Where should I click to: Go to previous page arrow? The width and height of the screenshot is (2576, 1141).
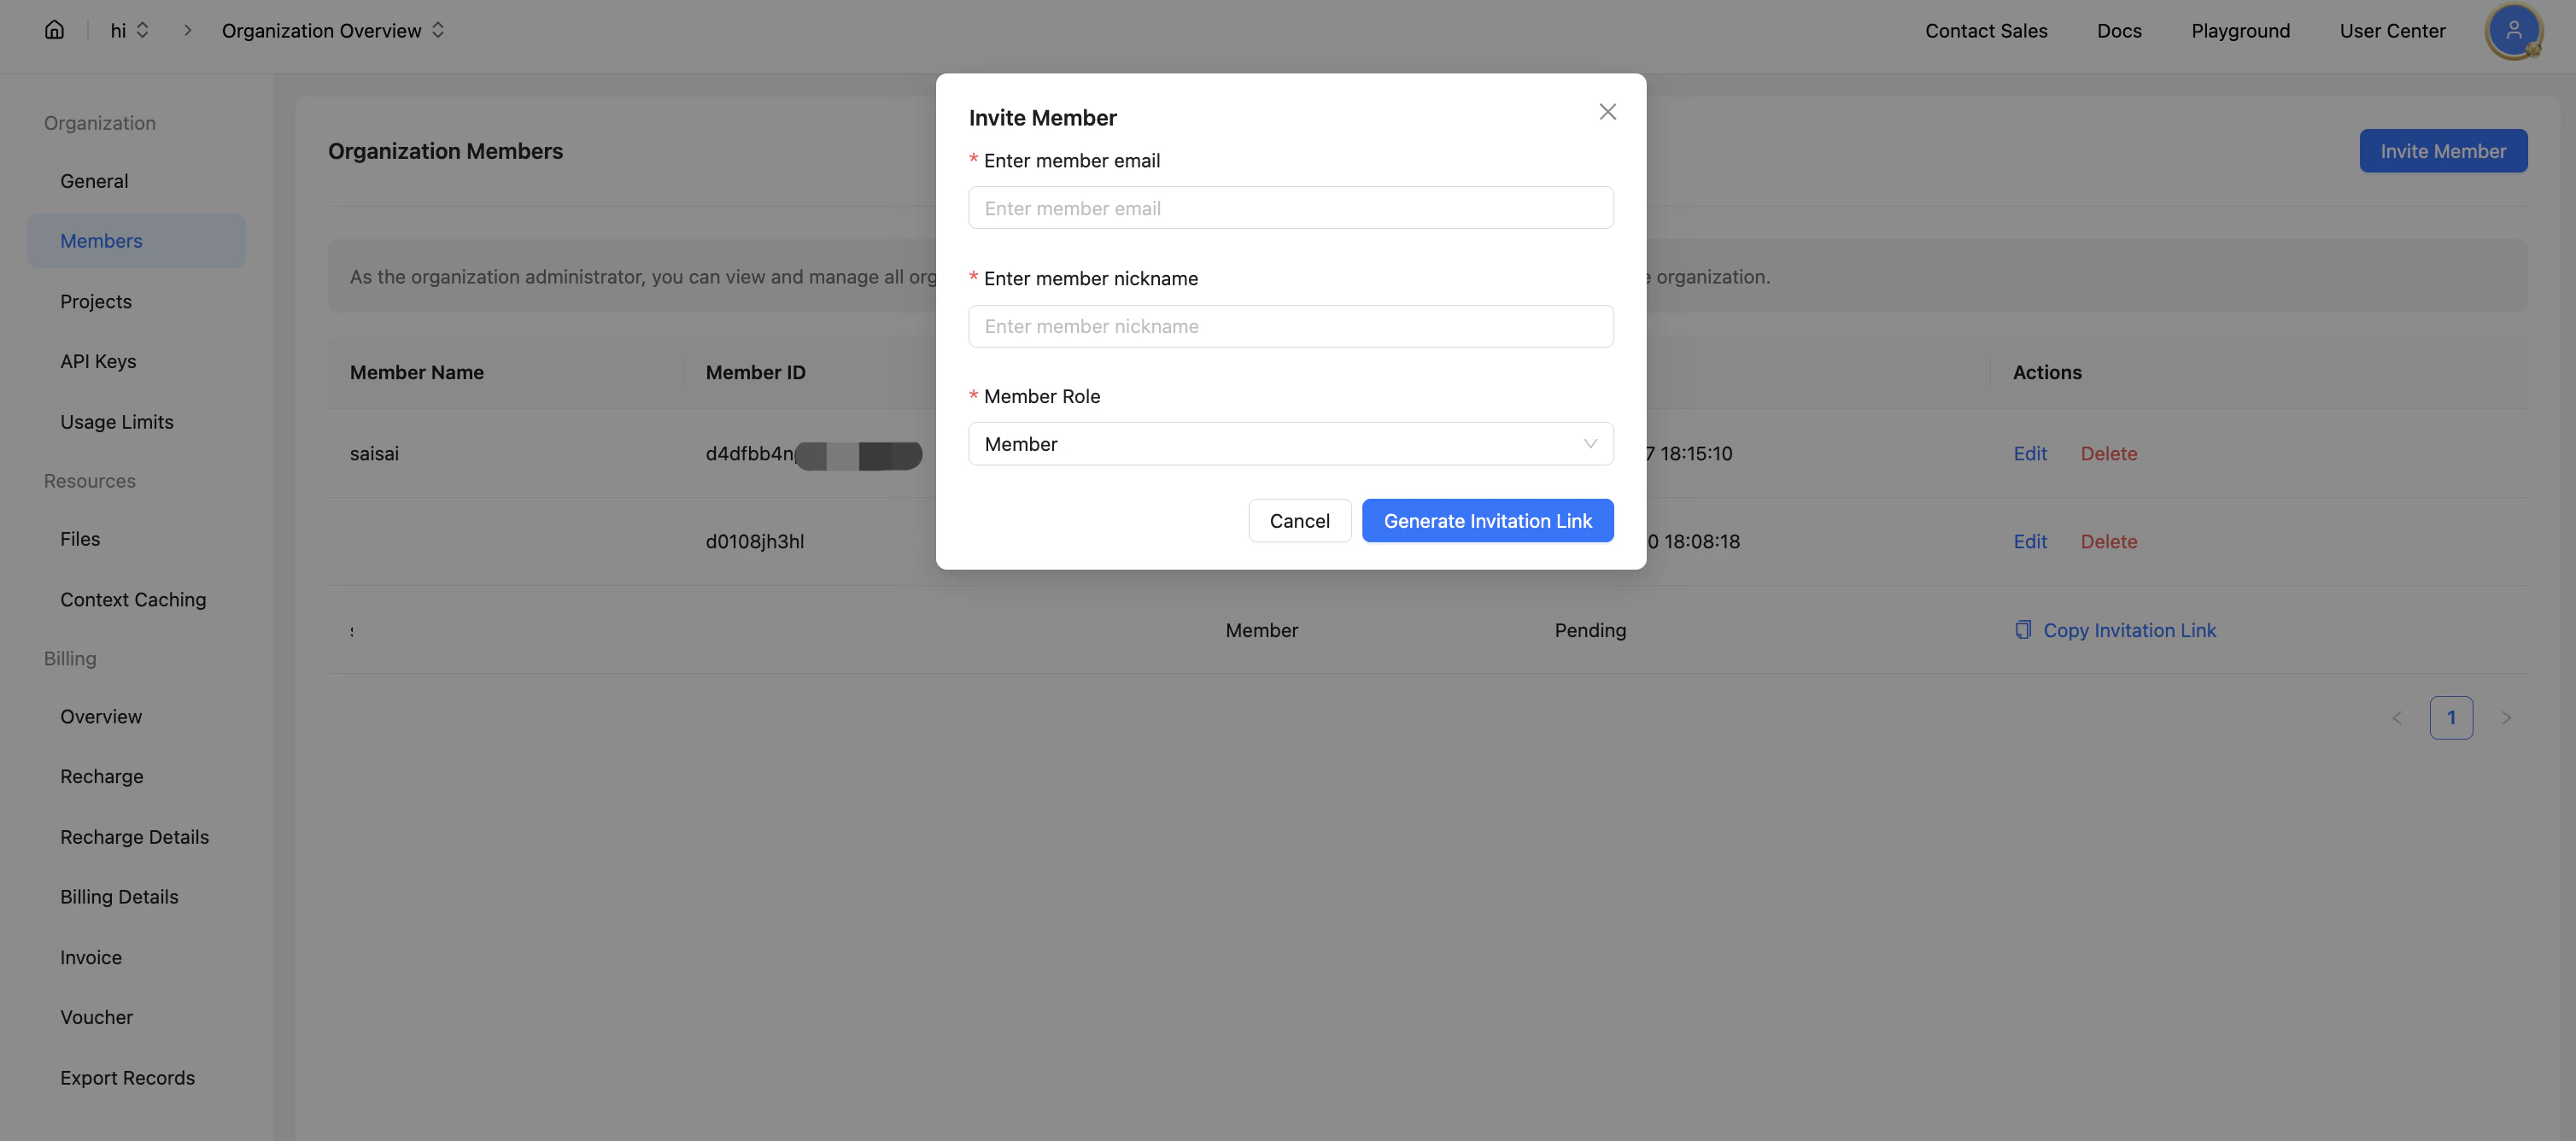2396,718
